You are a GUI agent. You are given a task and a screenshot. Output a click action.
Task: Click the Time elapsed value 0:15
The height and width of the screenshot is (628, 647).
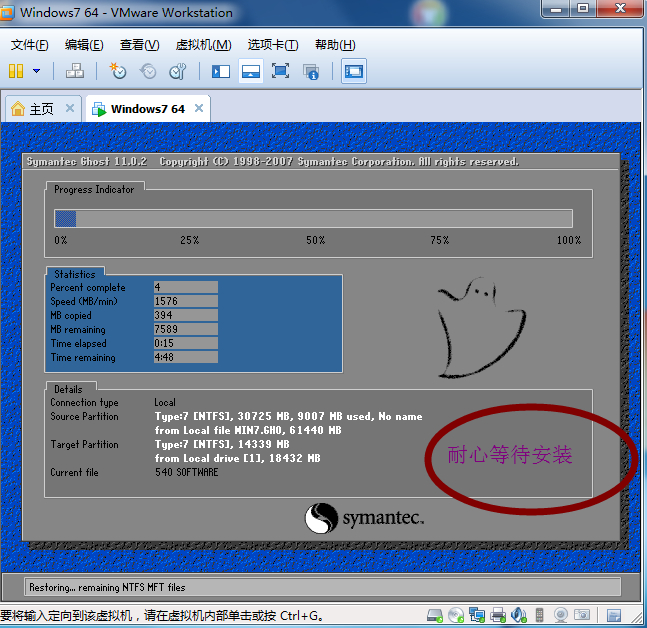click(x=186, y=343)
